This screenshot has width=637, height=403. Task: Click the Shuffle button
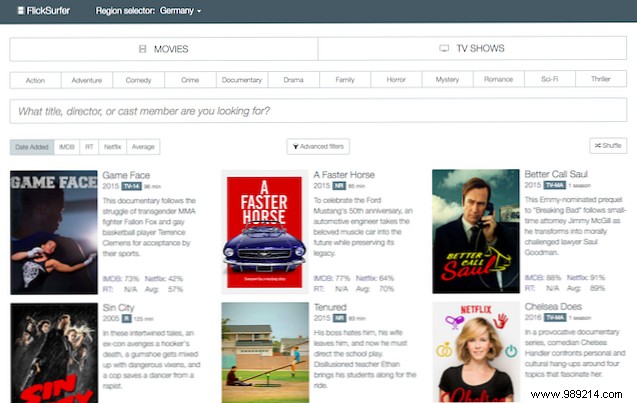pos(608,145)
